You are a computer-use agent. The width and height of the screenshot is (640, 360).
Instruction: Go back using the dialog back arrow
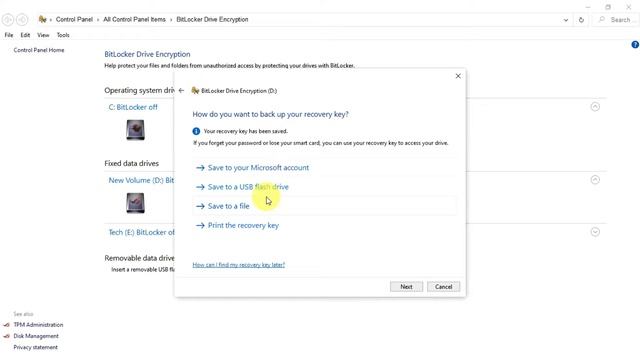181,91
